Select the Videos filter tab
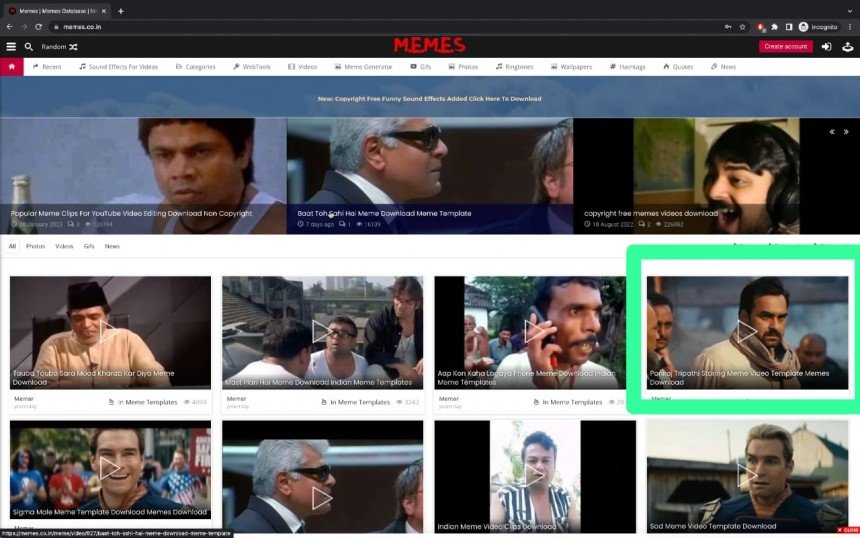 click(64, 246)
